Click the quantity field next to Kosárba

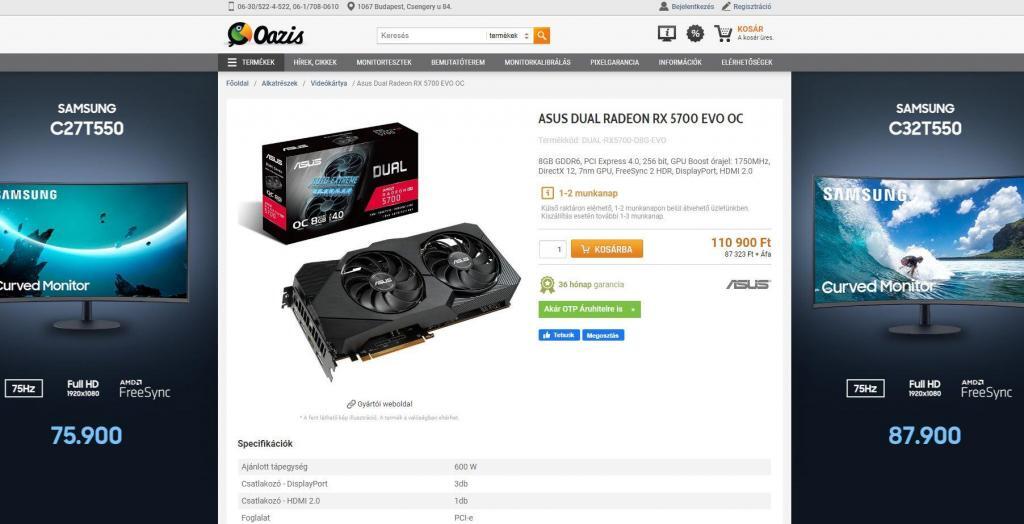[x=552, y=249]
